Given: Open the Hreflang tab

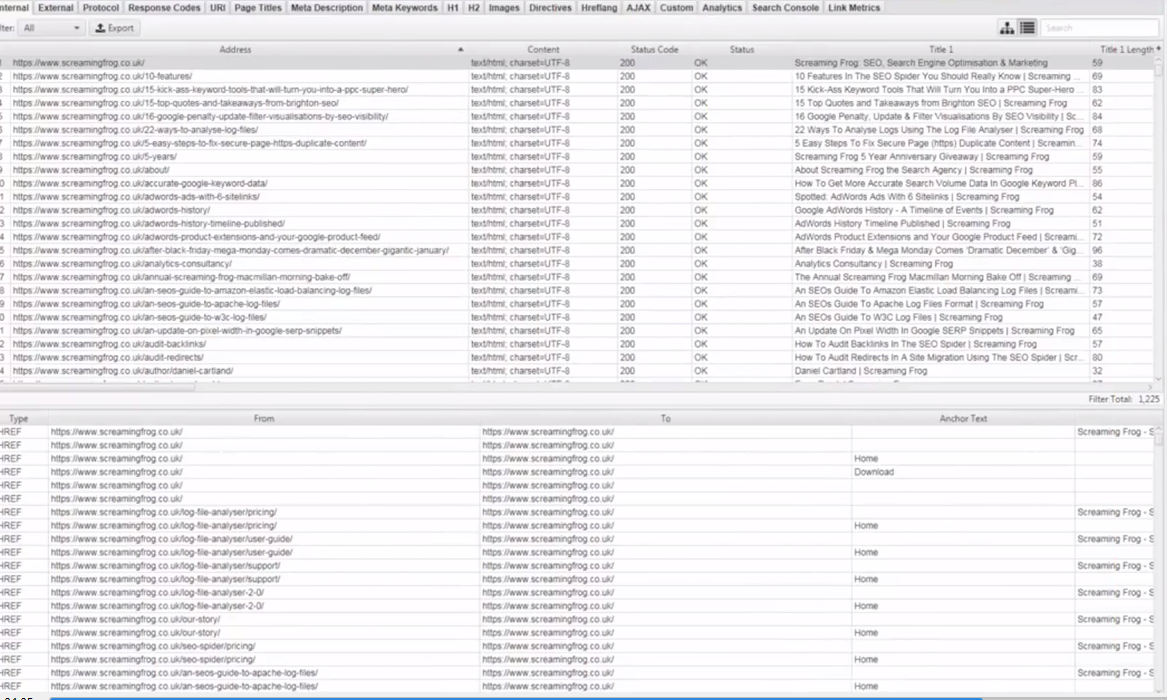Looking at the screenshot, I should pos(599,7).
